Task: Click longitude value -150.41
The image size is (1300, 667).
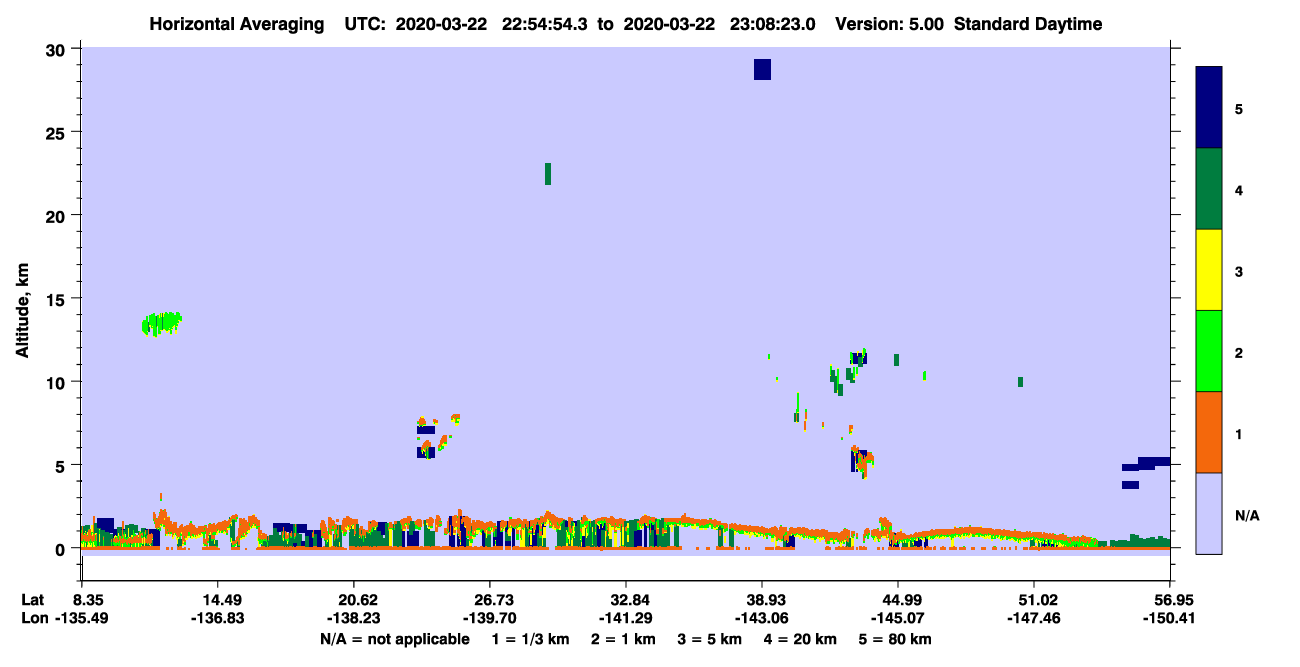Action: [1170, 618]
